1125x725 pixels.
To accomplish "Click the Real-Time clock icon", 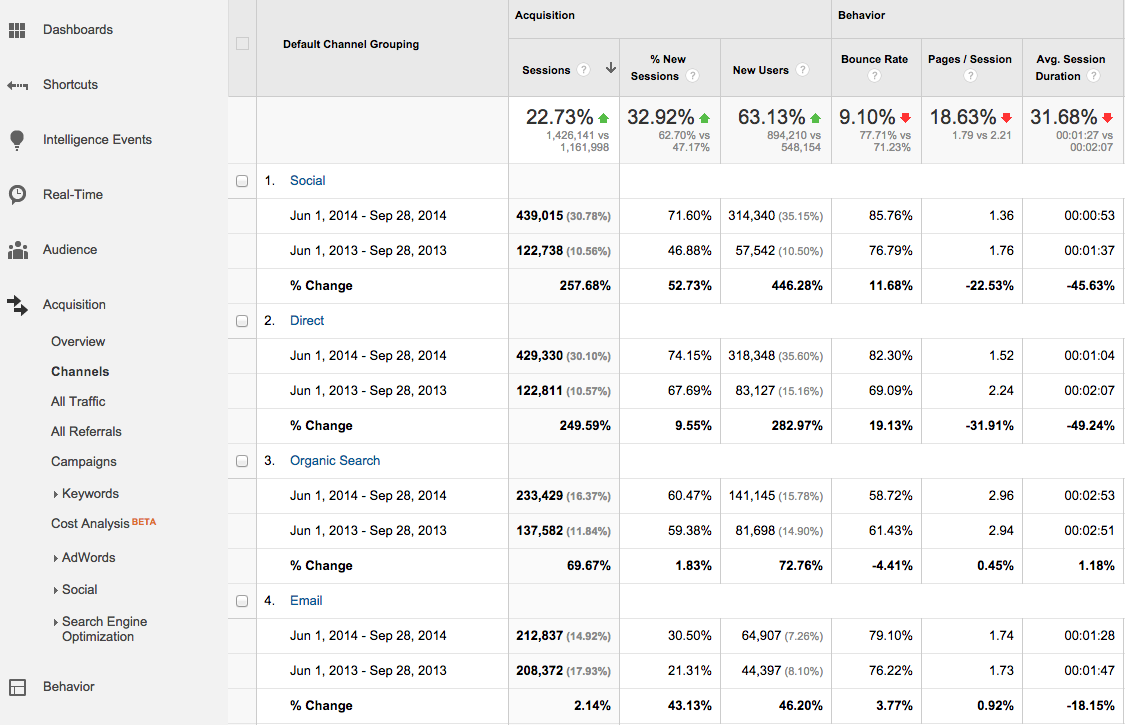I will click(x=17, y=195).
